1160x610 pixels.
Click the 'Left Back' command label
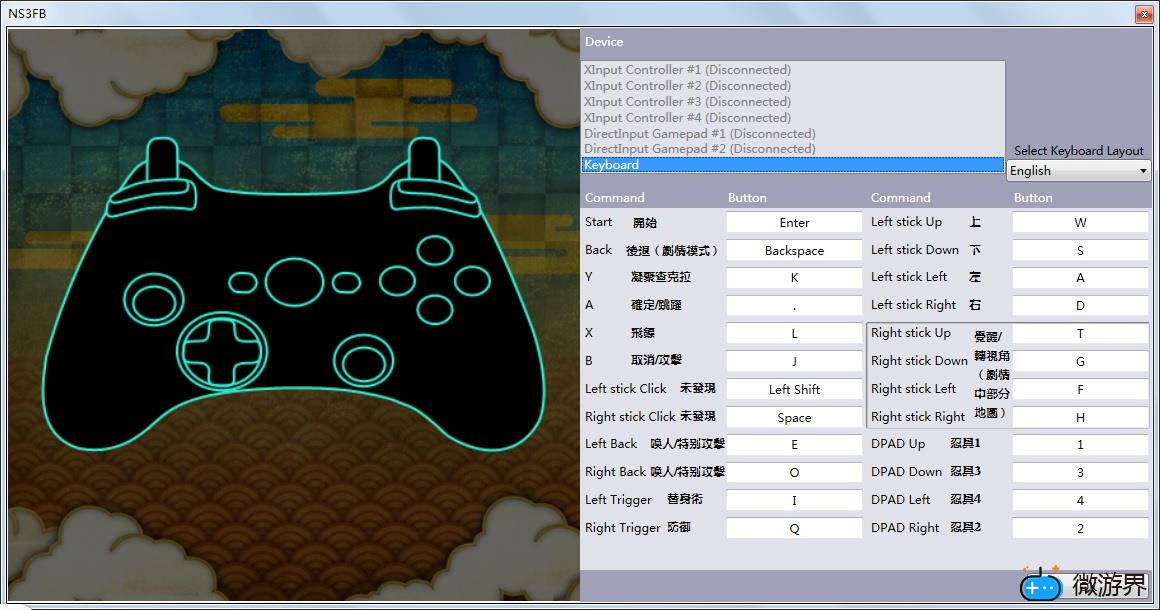click(611, 444)
